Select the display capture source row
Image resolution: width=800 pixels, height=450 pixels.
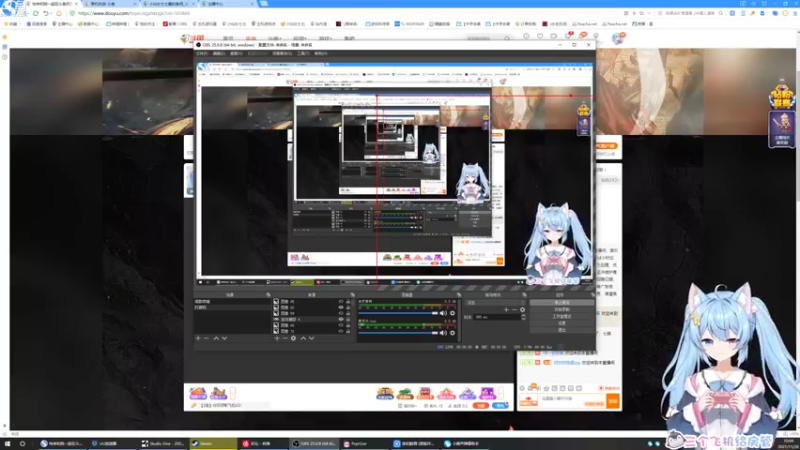pyautogui.click(x=312, y=319)
